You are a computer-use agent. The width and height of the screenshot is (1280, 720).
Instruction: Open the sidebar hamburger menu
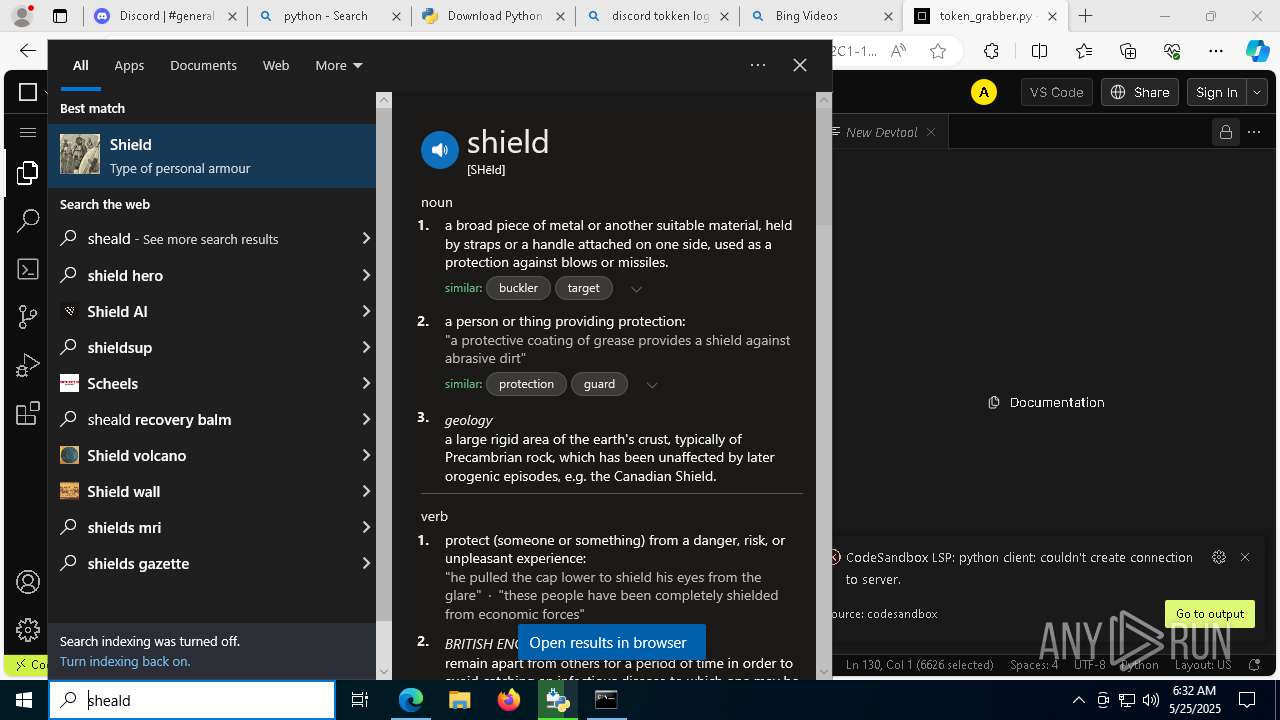28,132
